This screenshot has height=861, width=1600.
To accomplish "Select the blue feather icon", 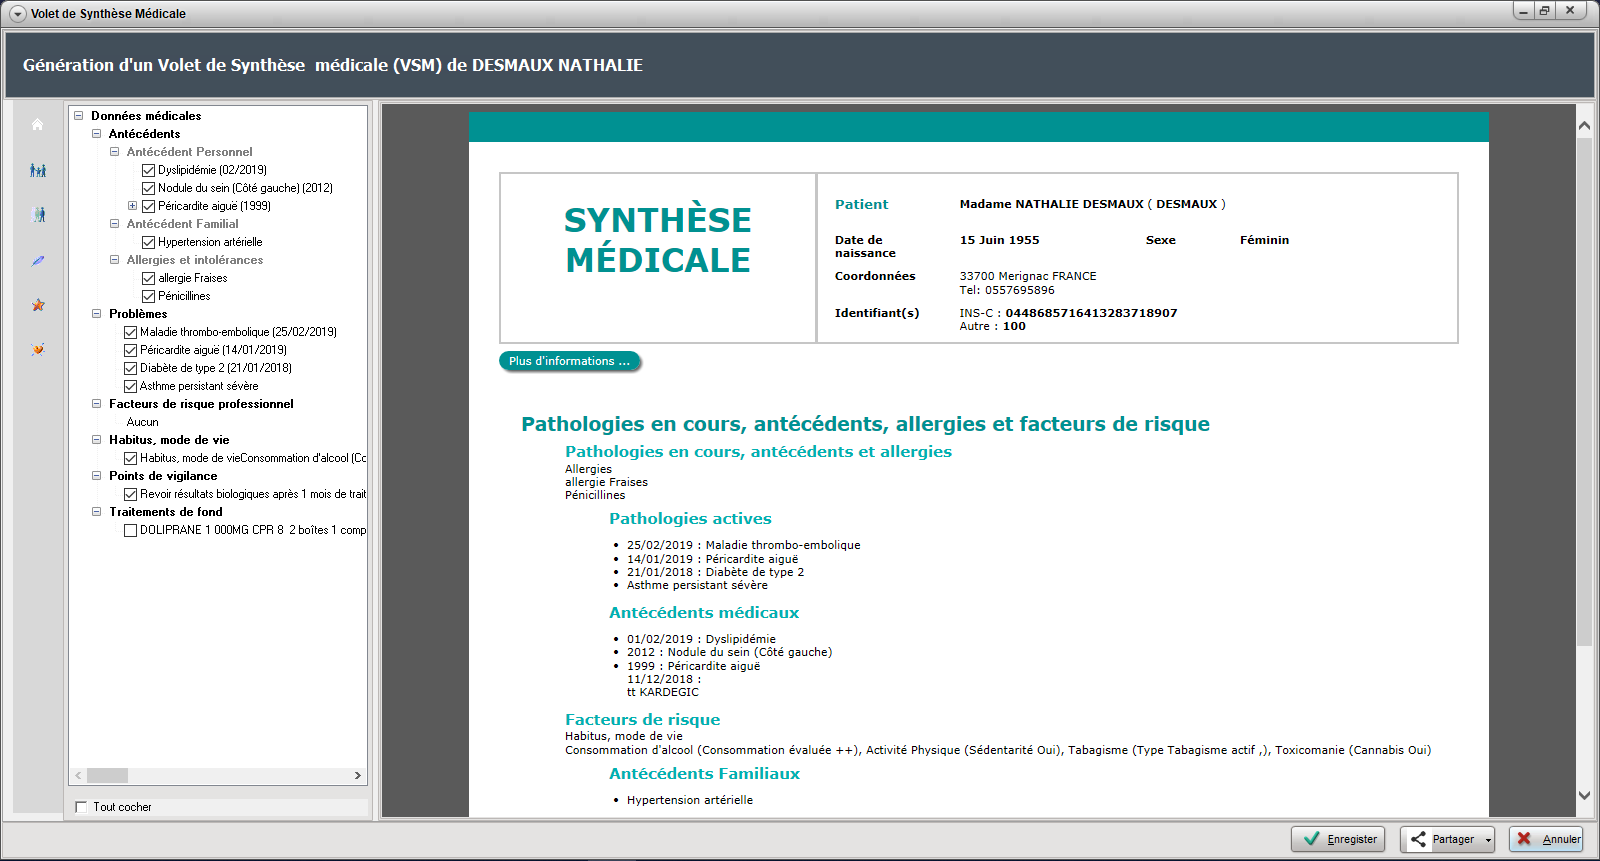I will click(x=38, y=260).
